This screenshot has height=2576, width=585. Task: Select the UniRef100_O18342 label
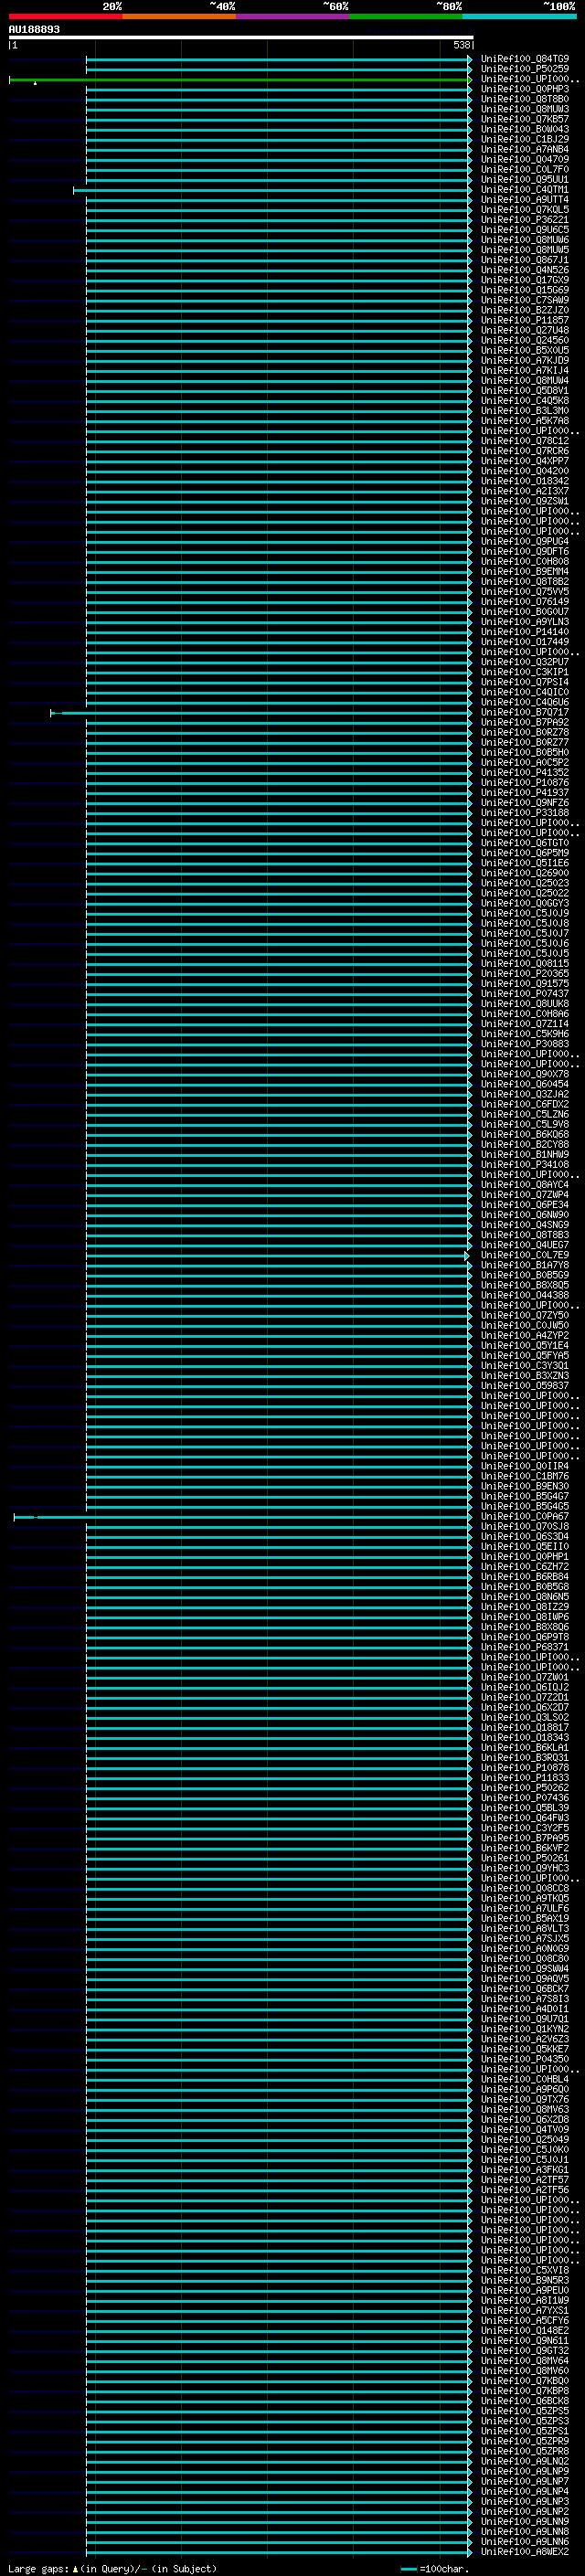click(x=524, y=481)
